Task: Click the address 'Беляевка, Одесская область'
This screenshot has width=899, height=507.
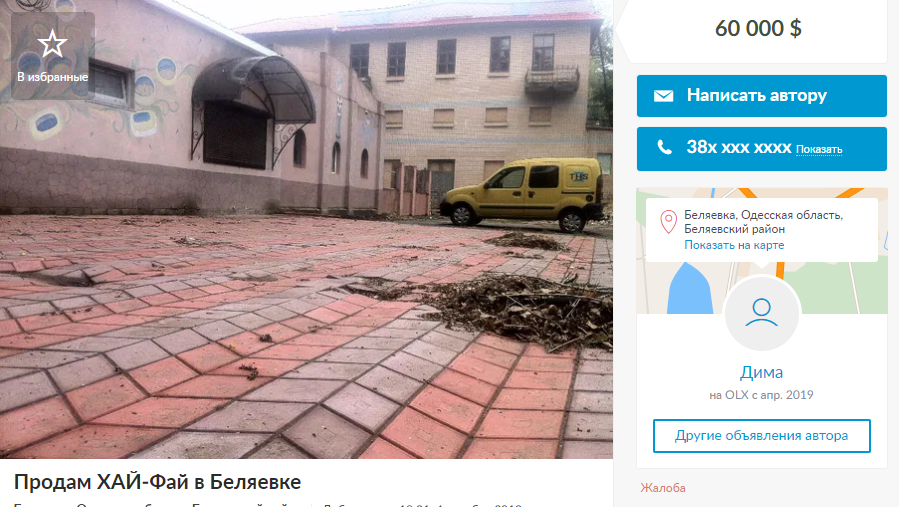Action: coord(763,215)
